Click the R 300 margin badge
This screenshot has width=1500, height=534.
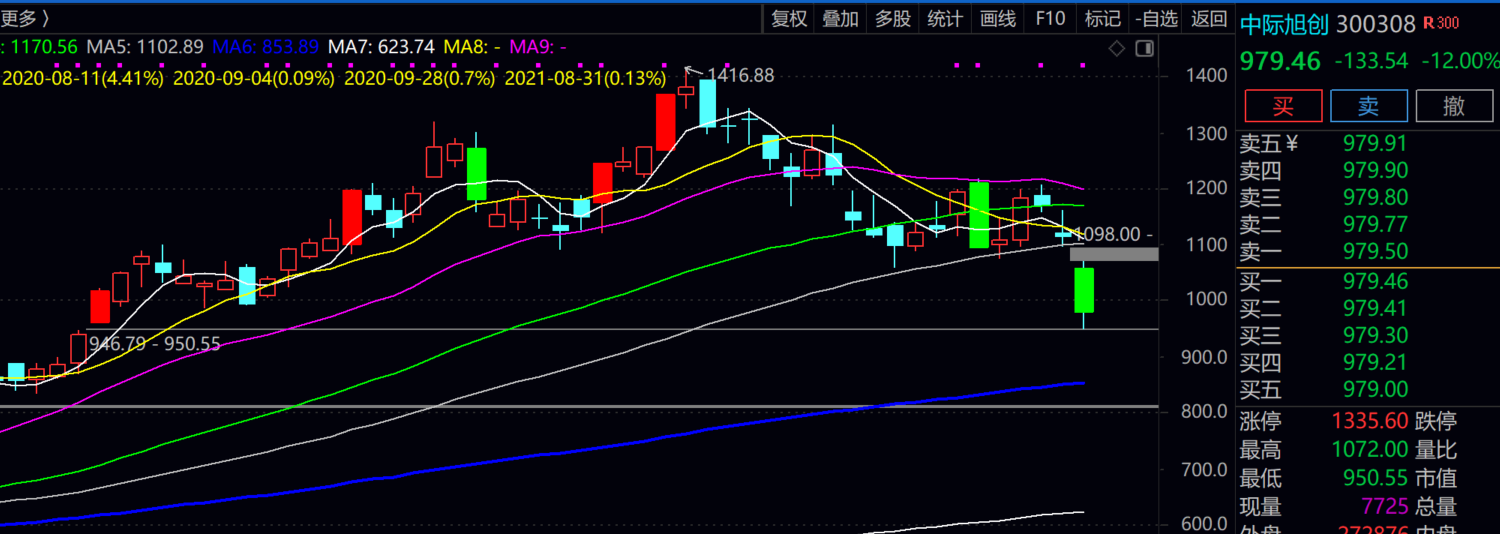tap(1442, 23)
